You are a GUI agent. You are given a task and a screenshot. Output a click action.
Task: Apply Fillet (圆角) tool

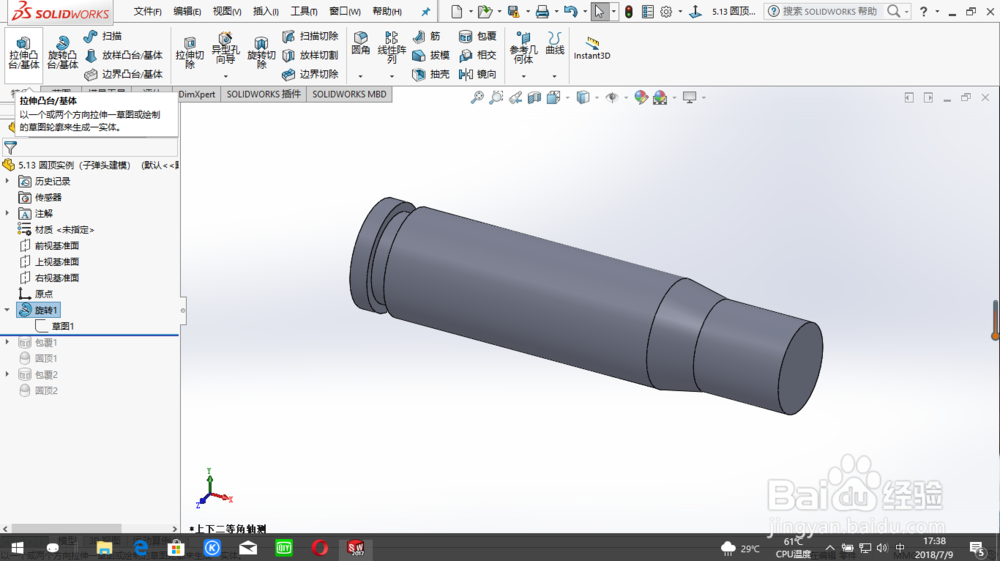coord(360,44)
